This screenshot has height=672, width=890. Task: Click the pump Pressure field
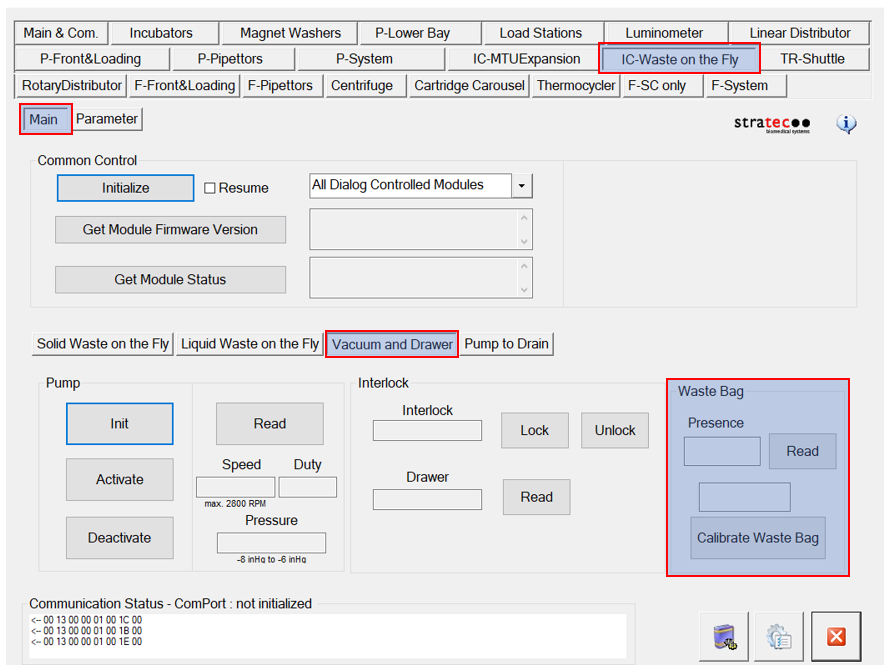point(271,543)
